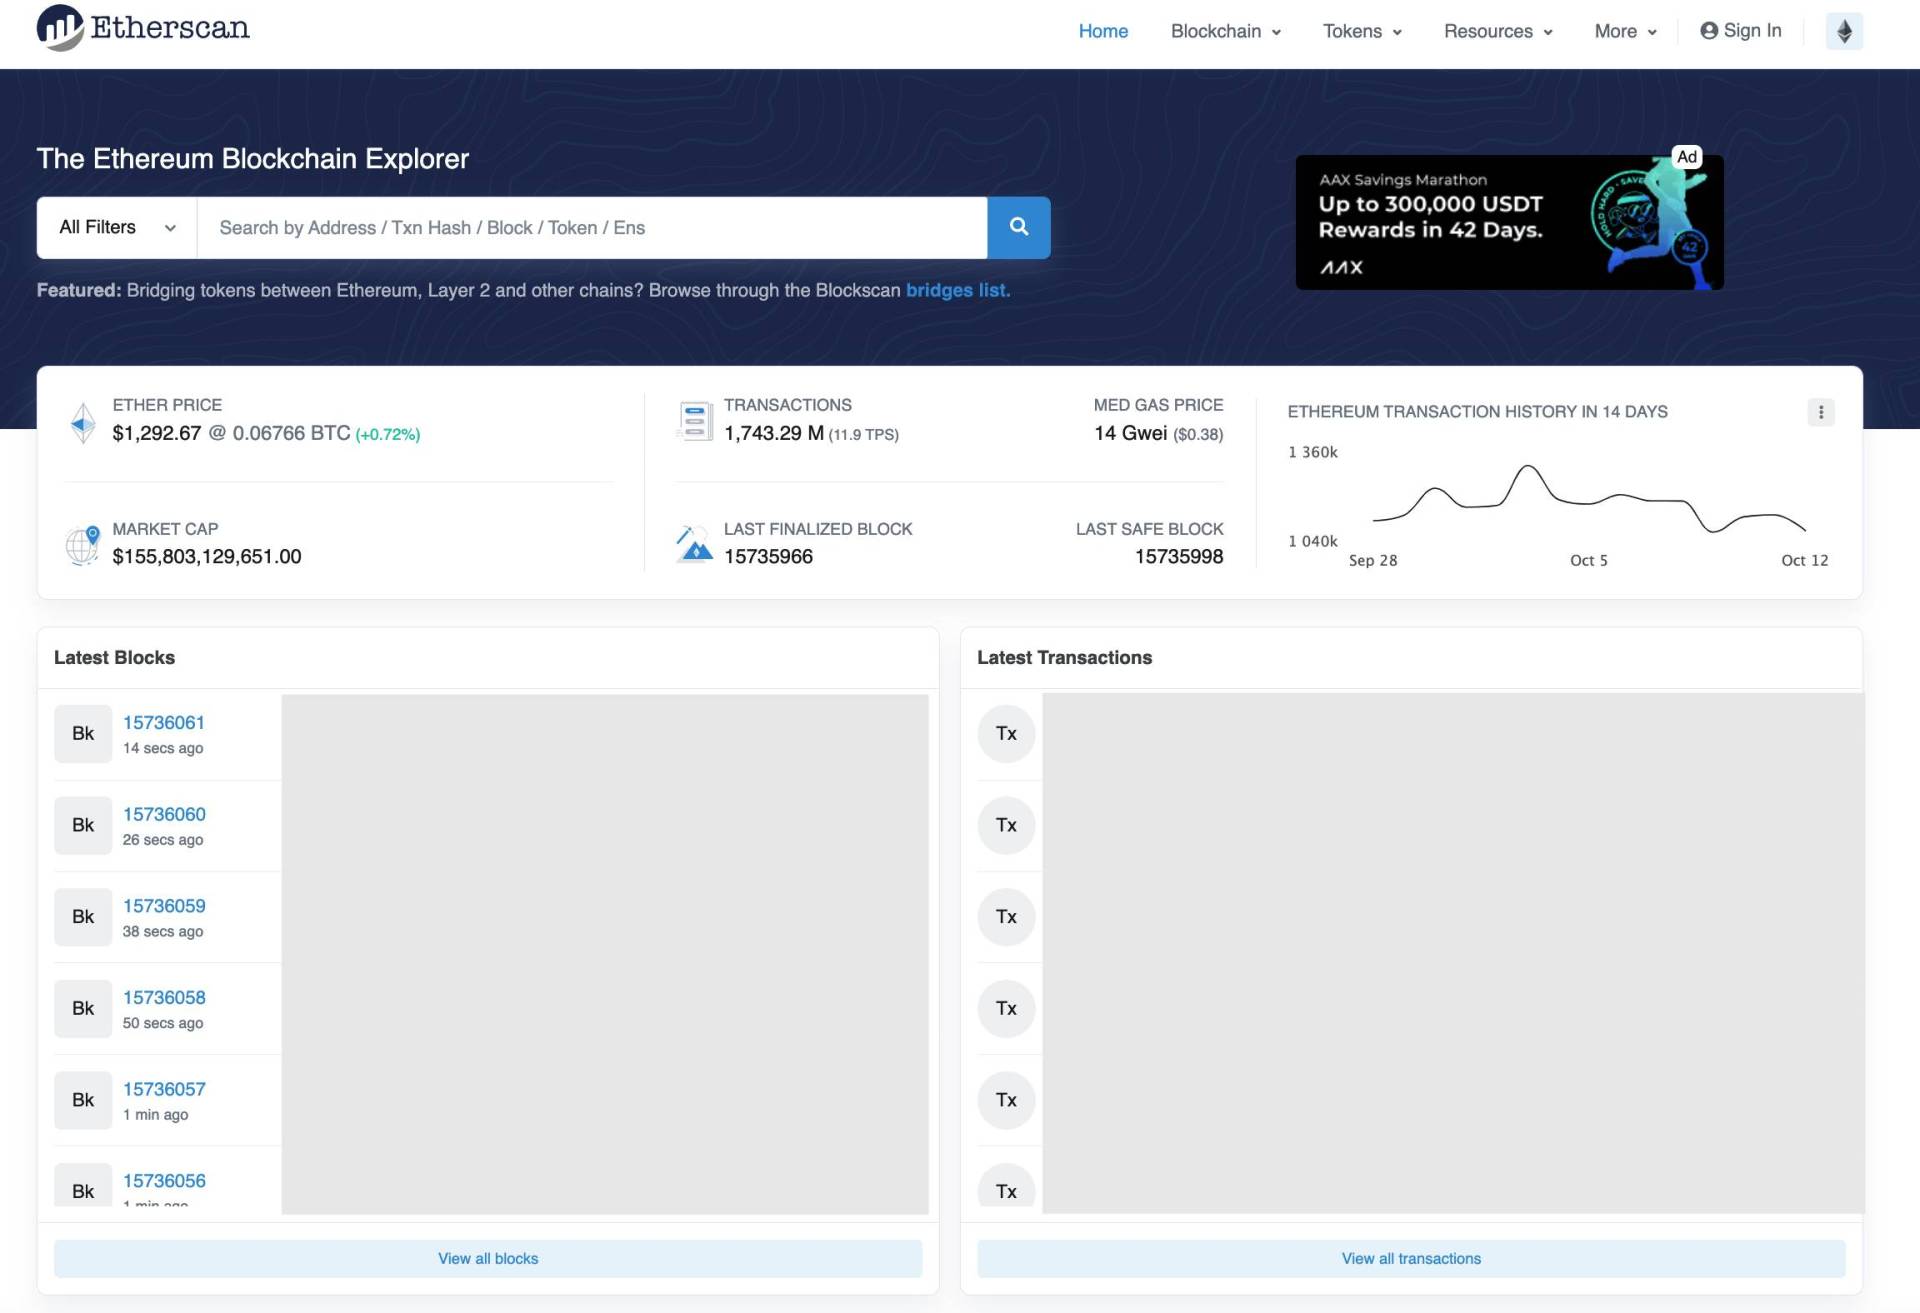1920x1313 pixels.
Task: Click the Etherscan logo
Action: pyautogui.click(x=143, y=28)
